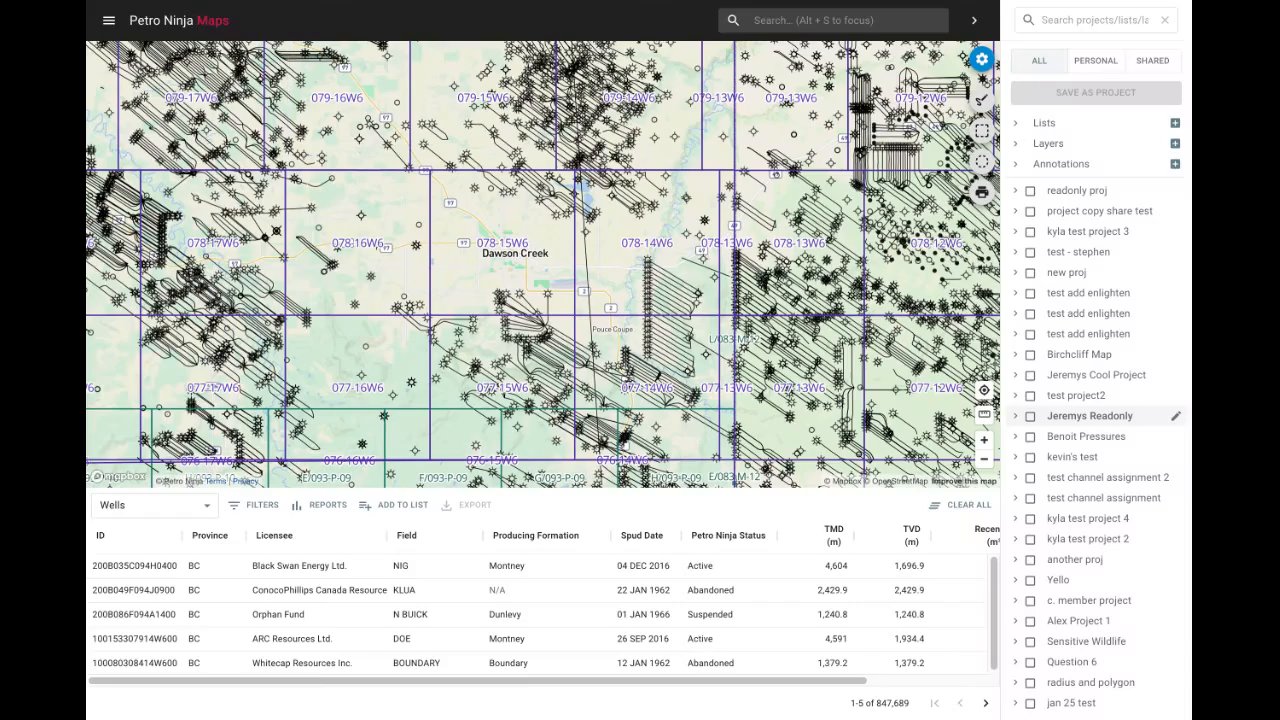Viewport: 1280px width, 720px height.
Task: Check the new proj checkbox
Action: [1030, 273]
